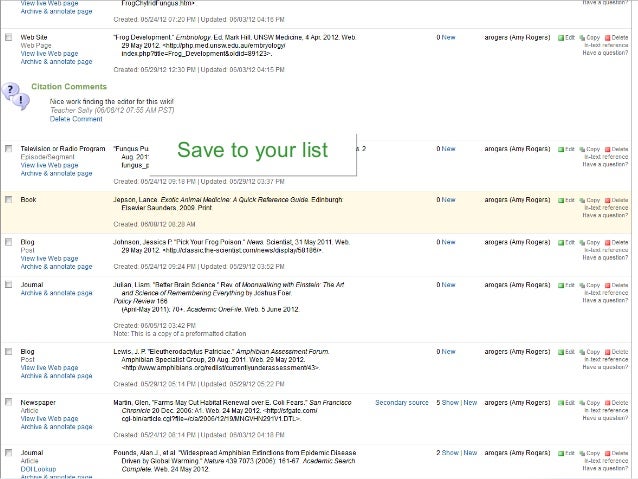Copy the Television or Radio Program citation
The width and height of the screenshot is (638, 479).
(590, 149)
